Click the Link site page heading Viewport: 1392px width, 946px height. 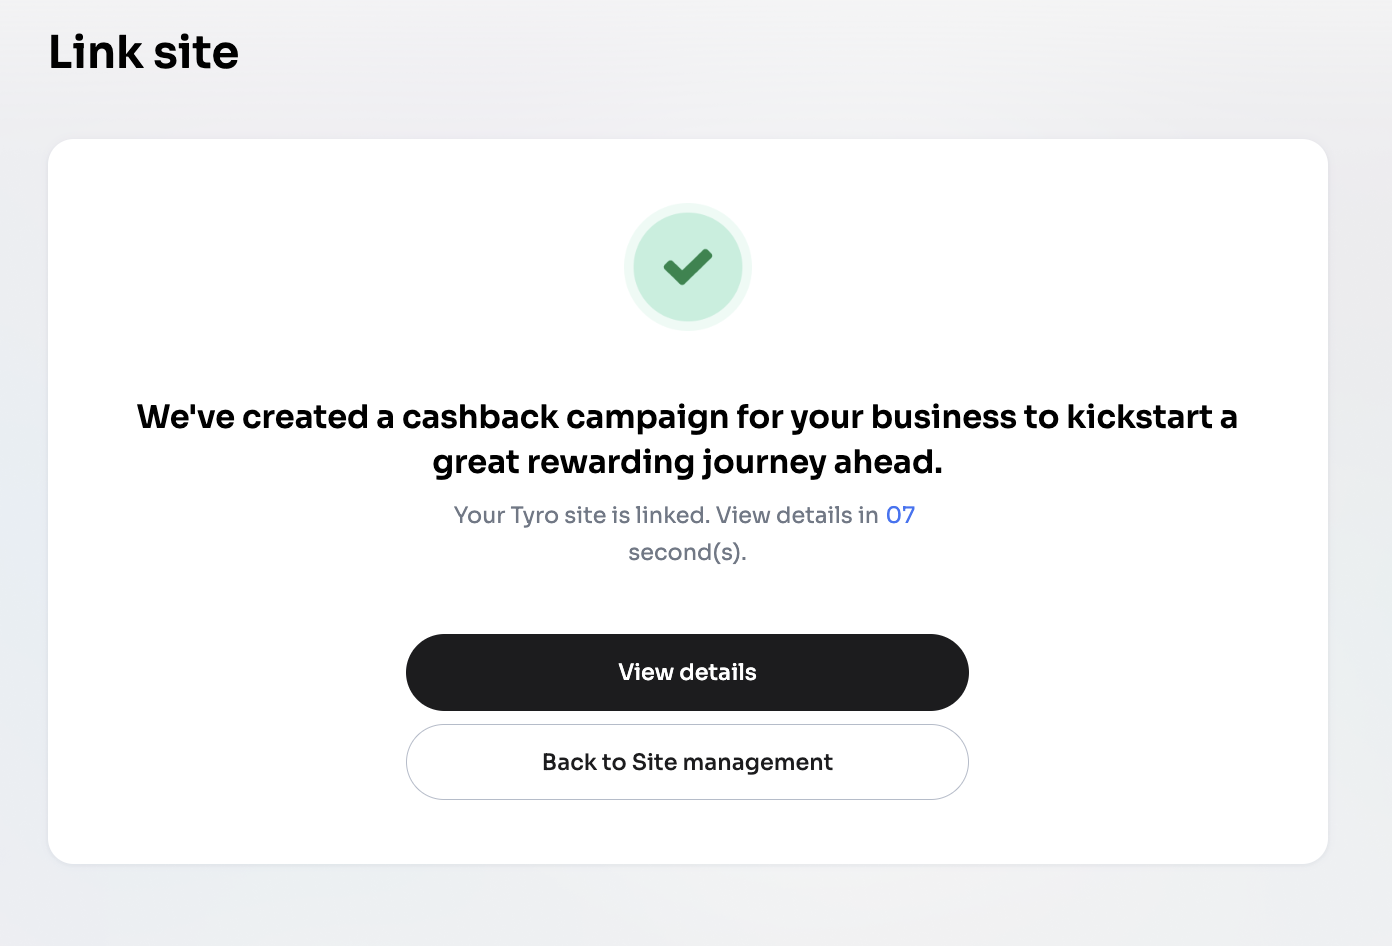(144, 53)
